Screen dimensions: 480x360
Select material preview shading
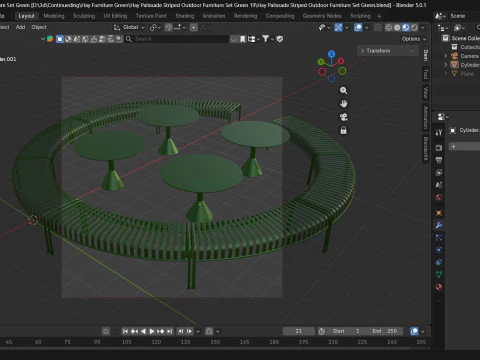(406, 27)
